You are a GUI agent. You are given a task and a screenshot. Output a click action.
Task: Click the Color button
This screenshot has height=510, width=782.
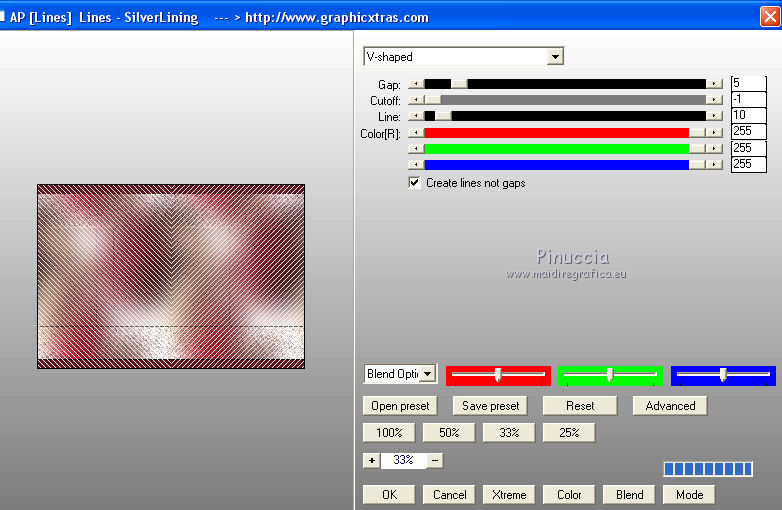tap(569, 495)
